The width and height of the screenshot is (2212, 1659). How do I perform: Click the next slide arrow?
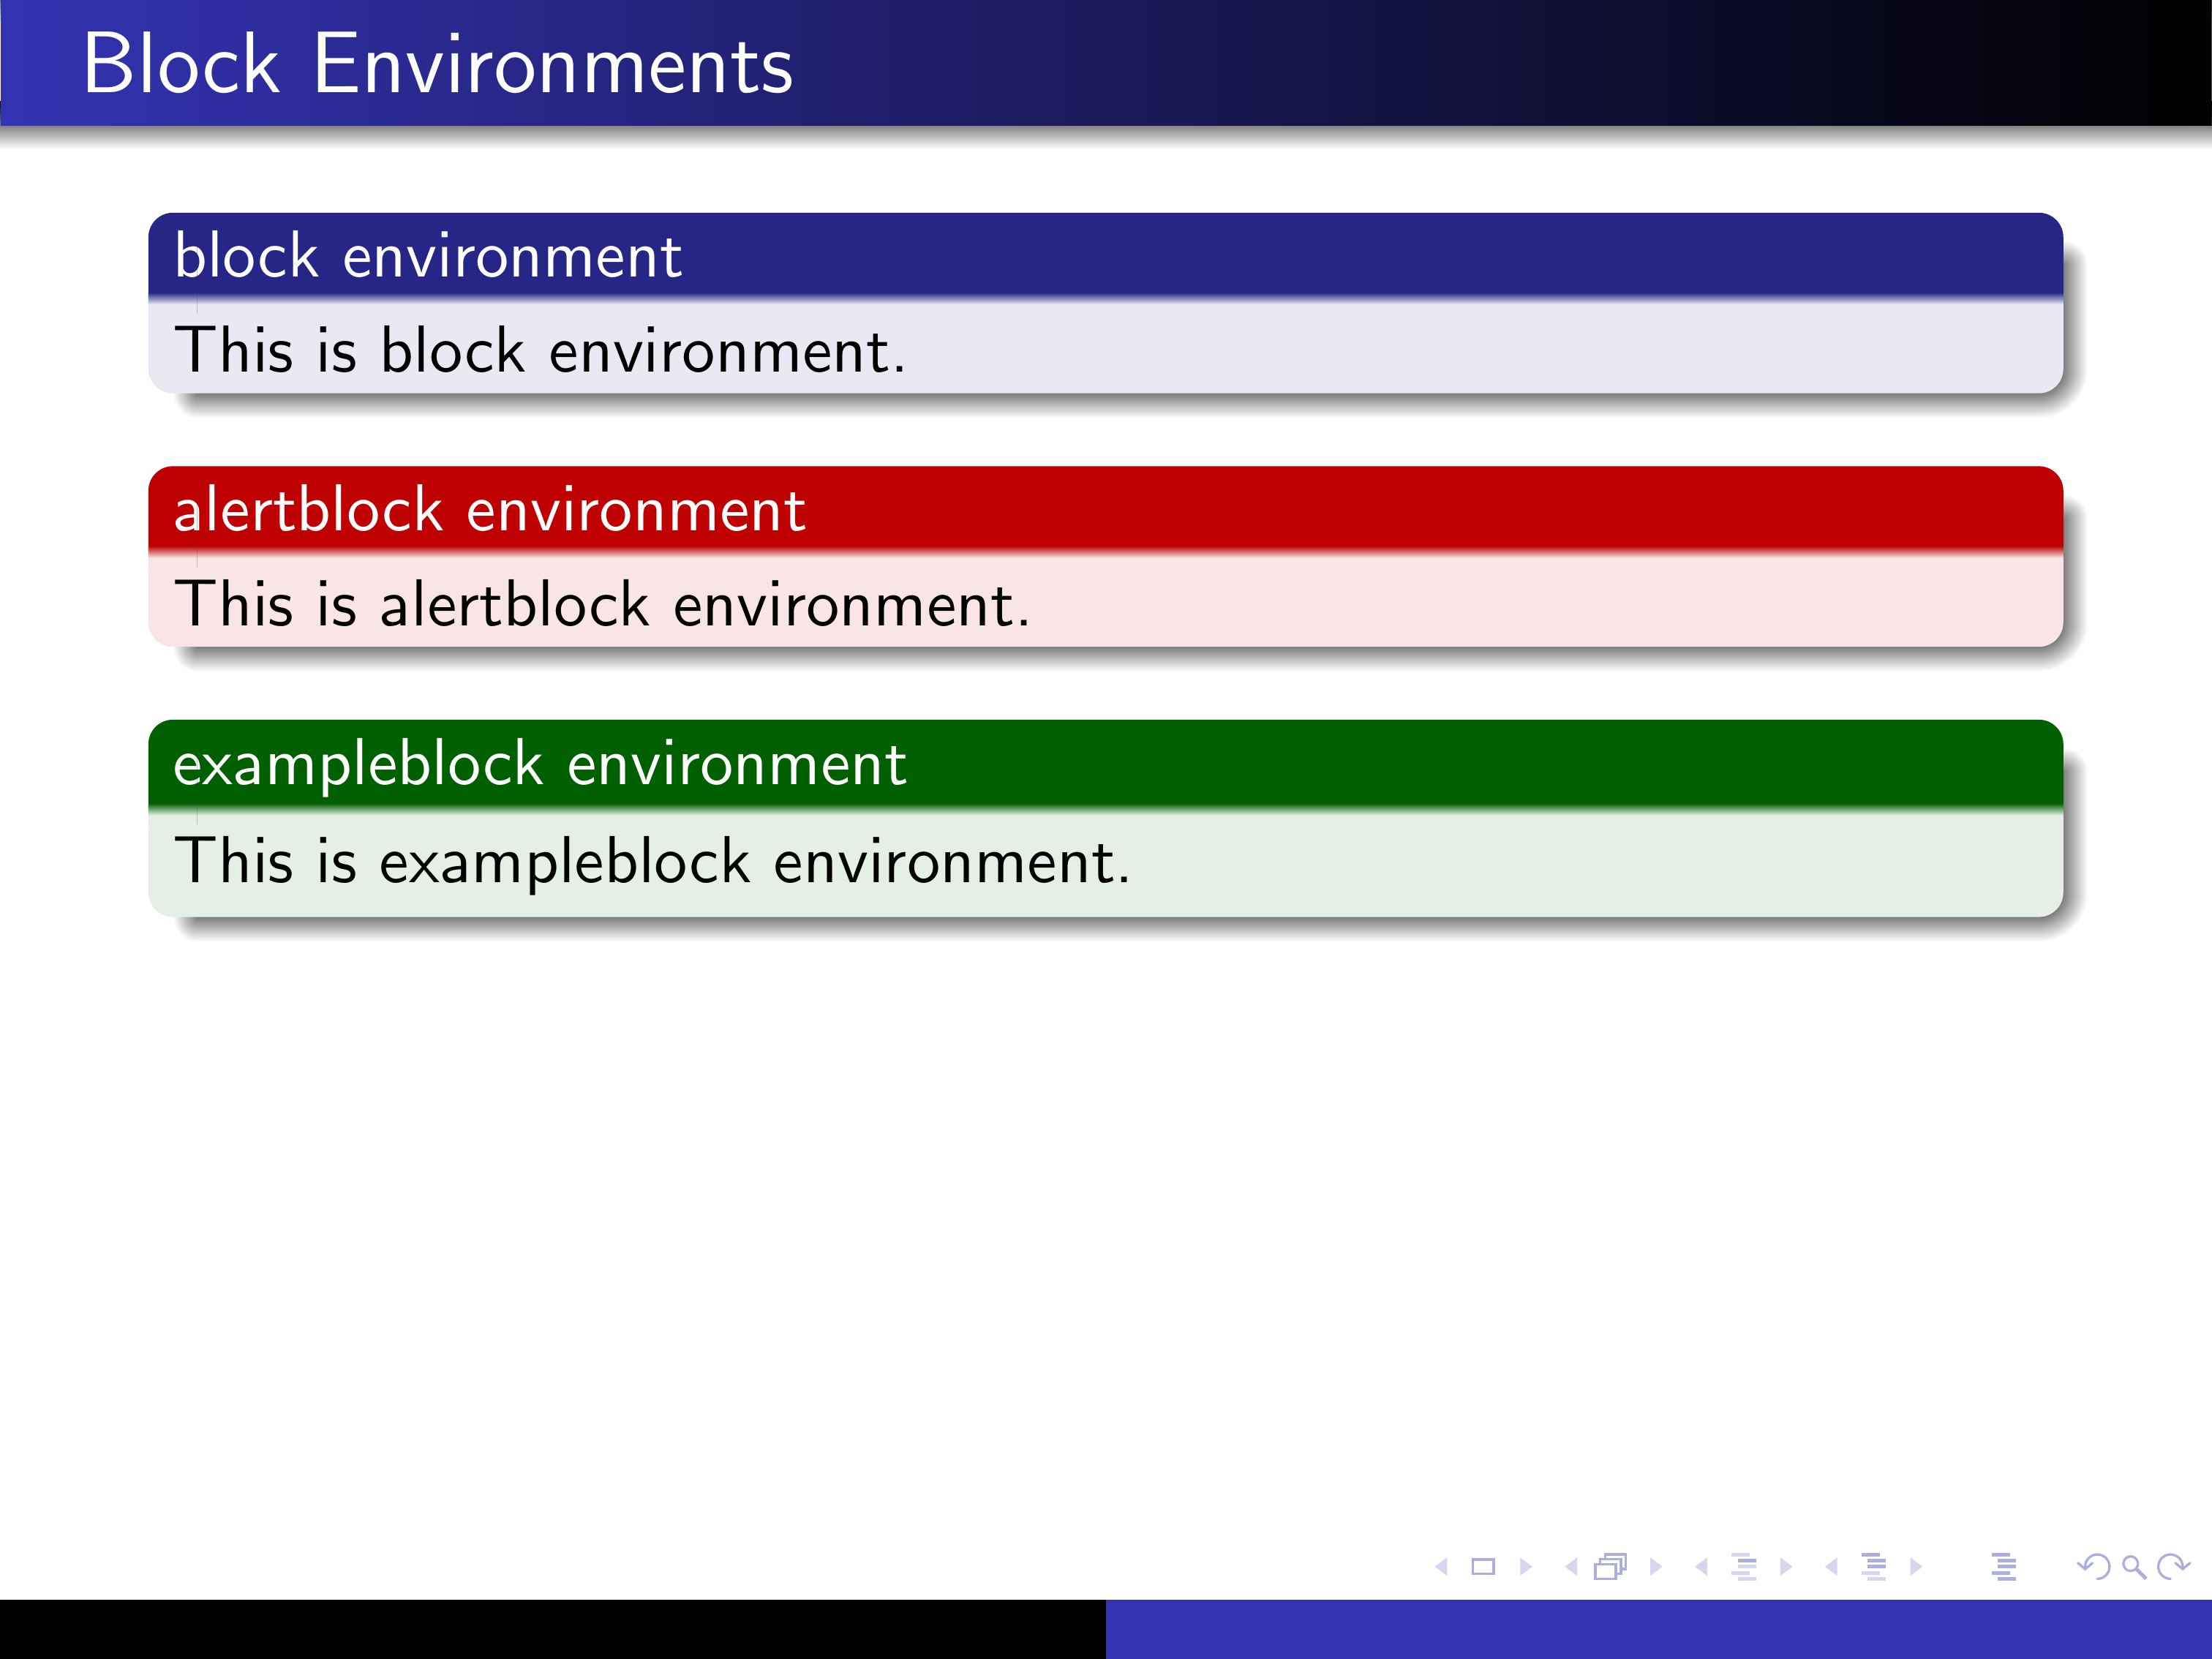1526,1567
